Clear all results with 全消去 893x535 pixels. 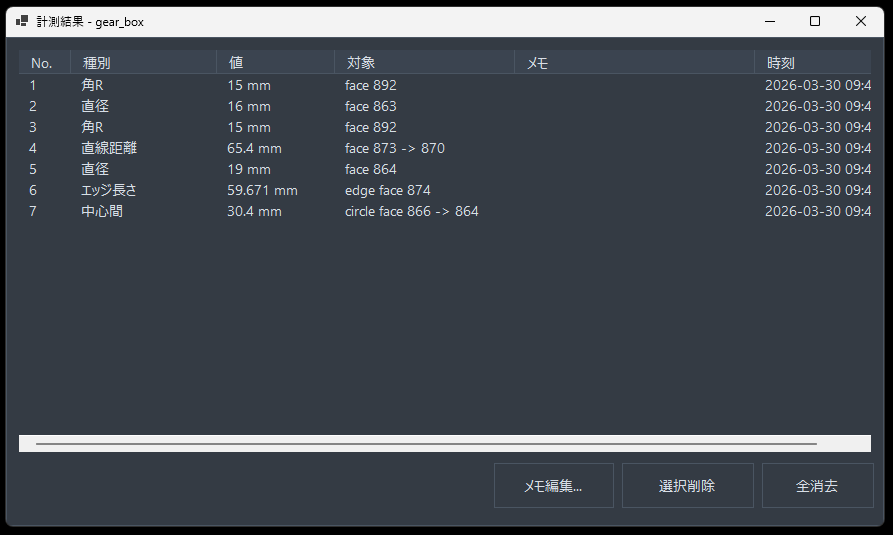tap(817, 485)
